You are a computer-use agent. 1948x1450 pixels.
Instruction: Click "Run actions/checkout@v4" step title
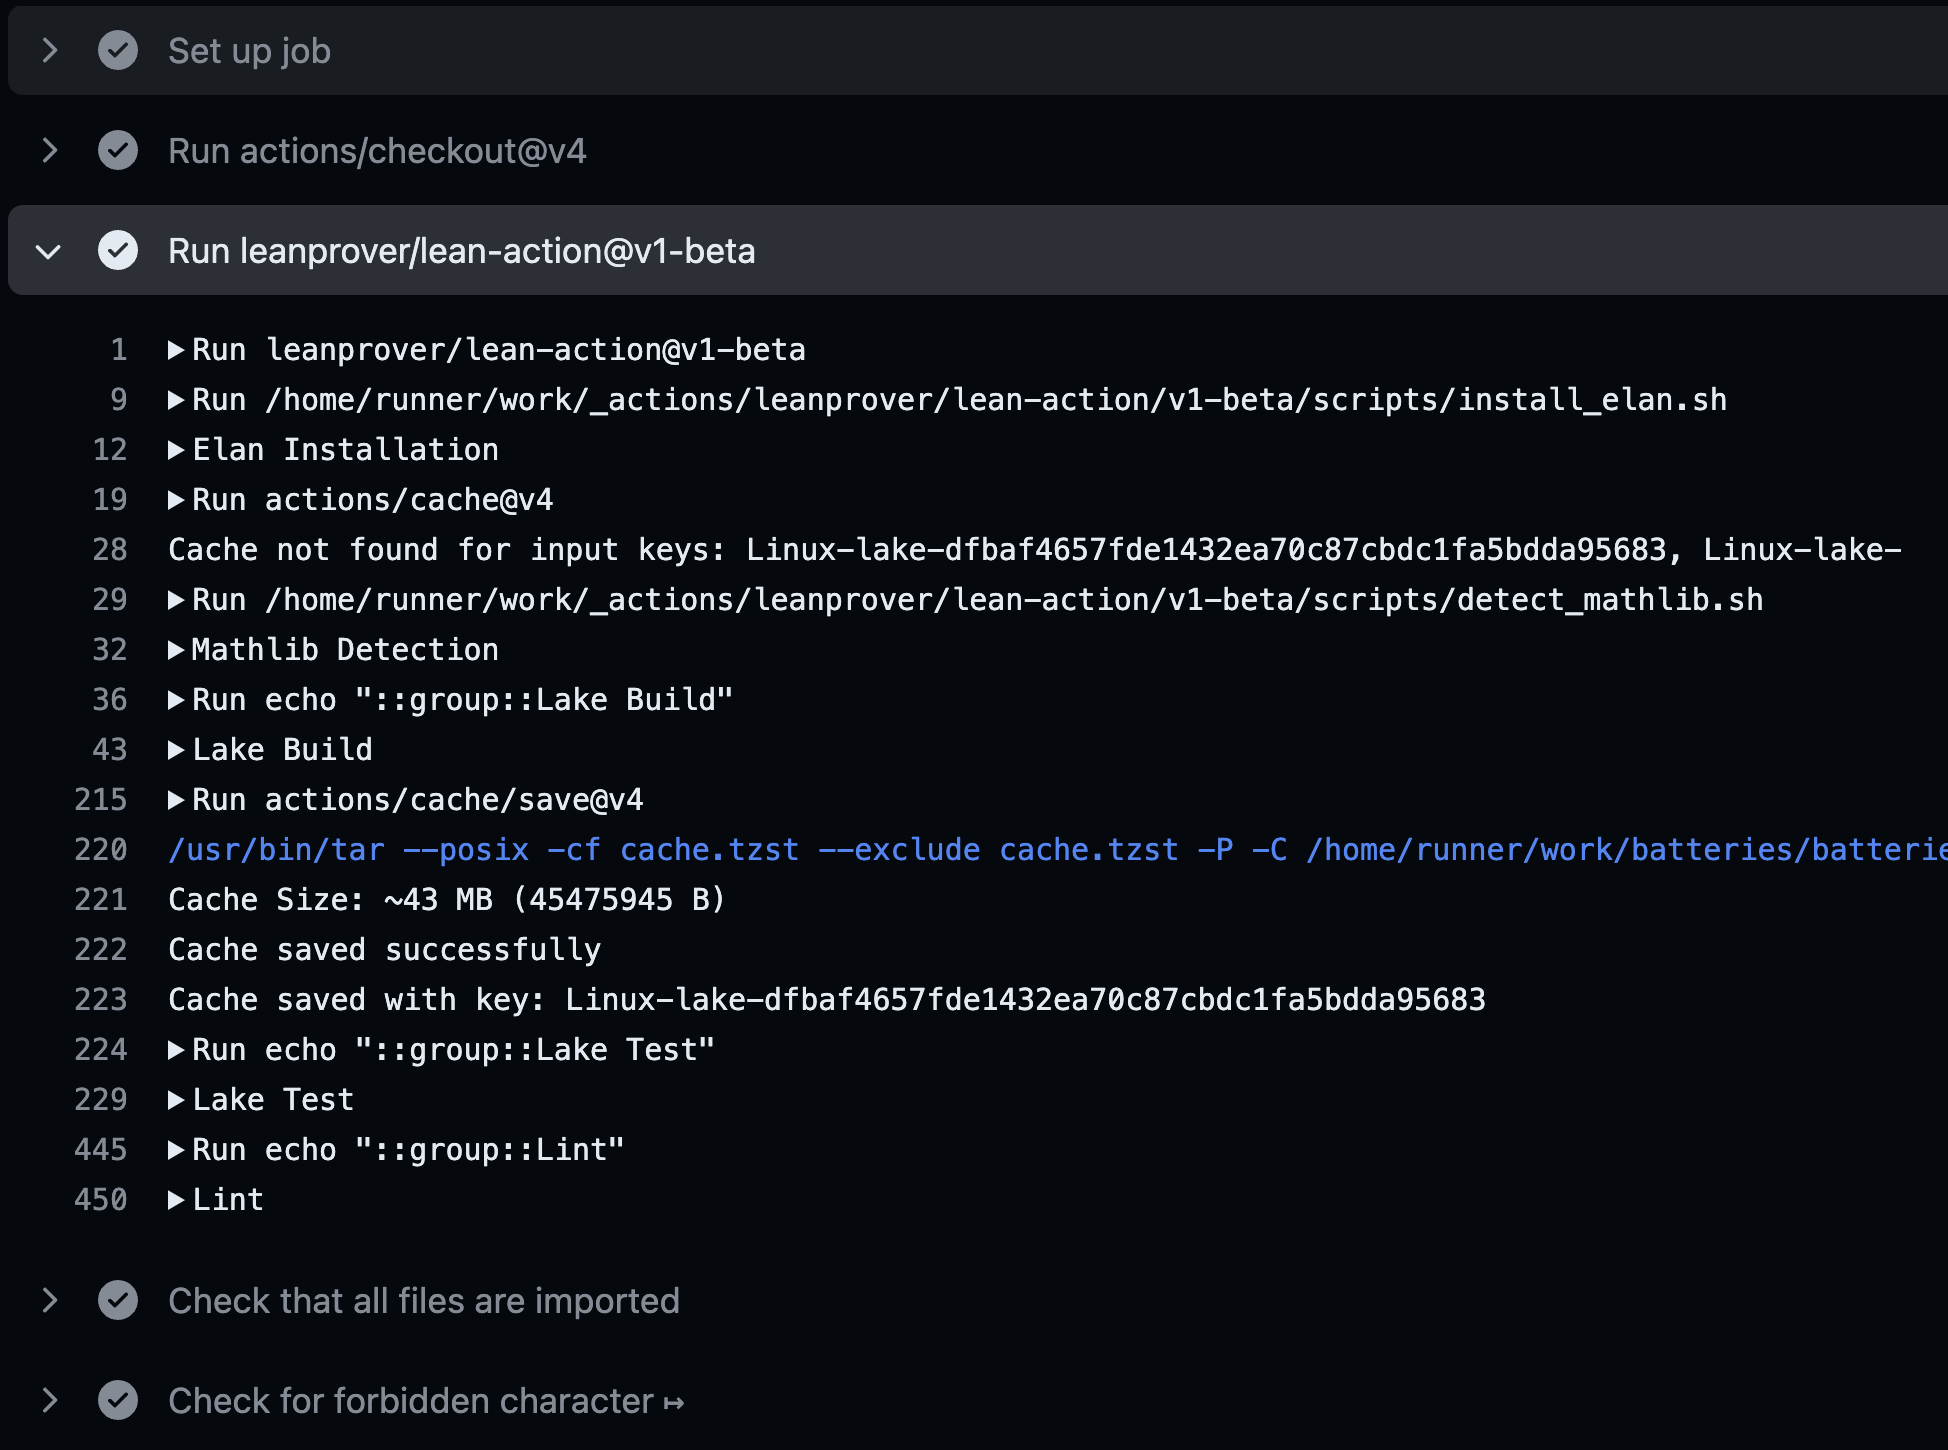377,151
